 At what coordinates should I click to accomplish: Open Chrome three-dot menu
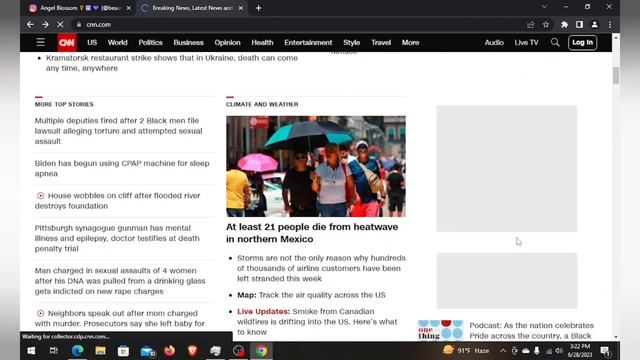[x=610, y=24]
